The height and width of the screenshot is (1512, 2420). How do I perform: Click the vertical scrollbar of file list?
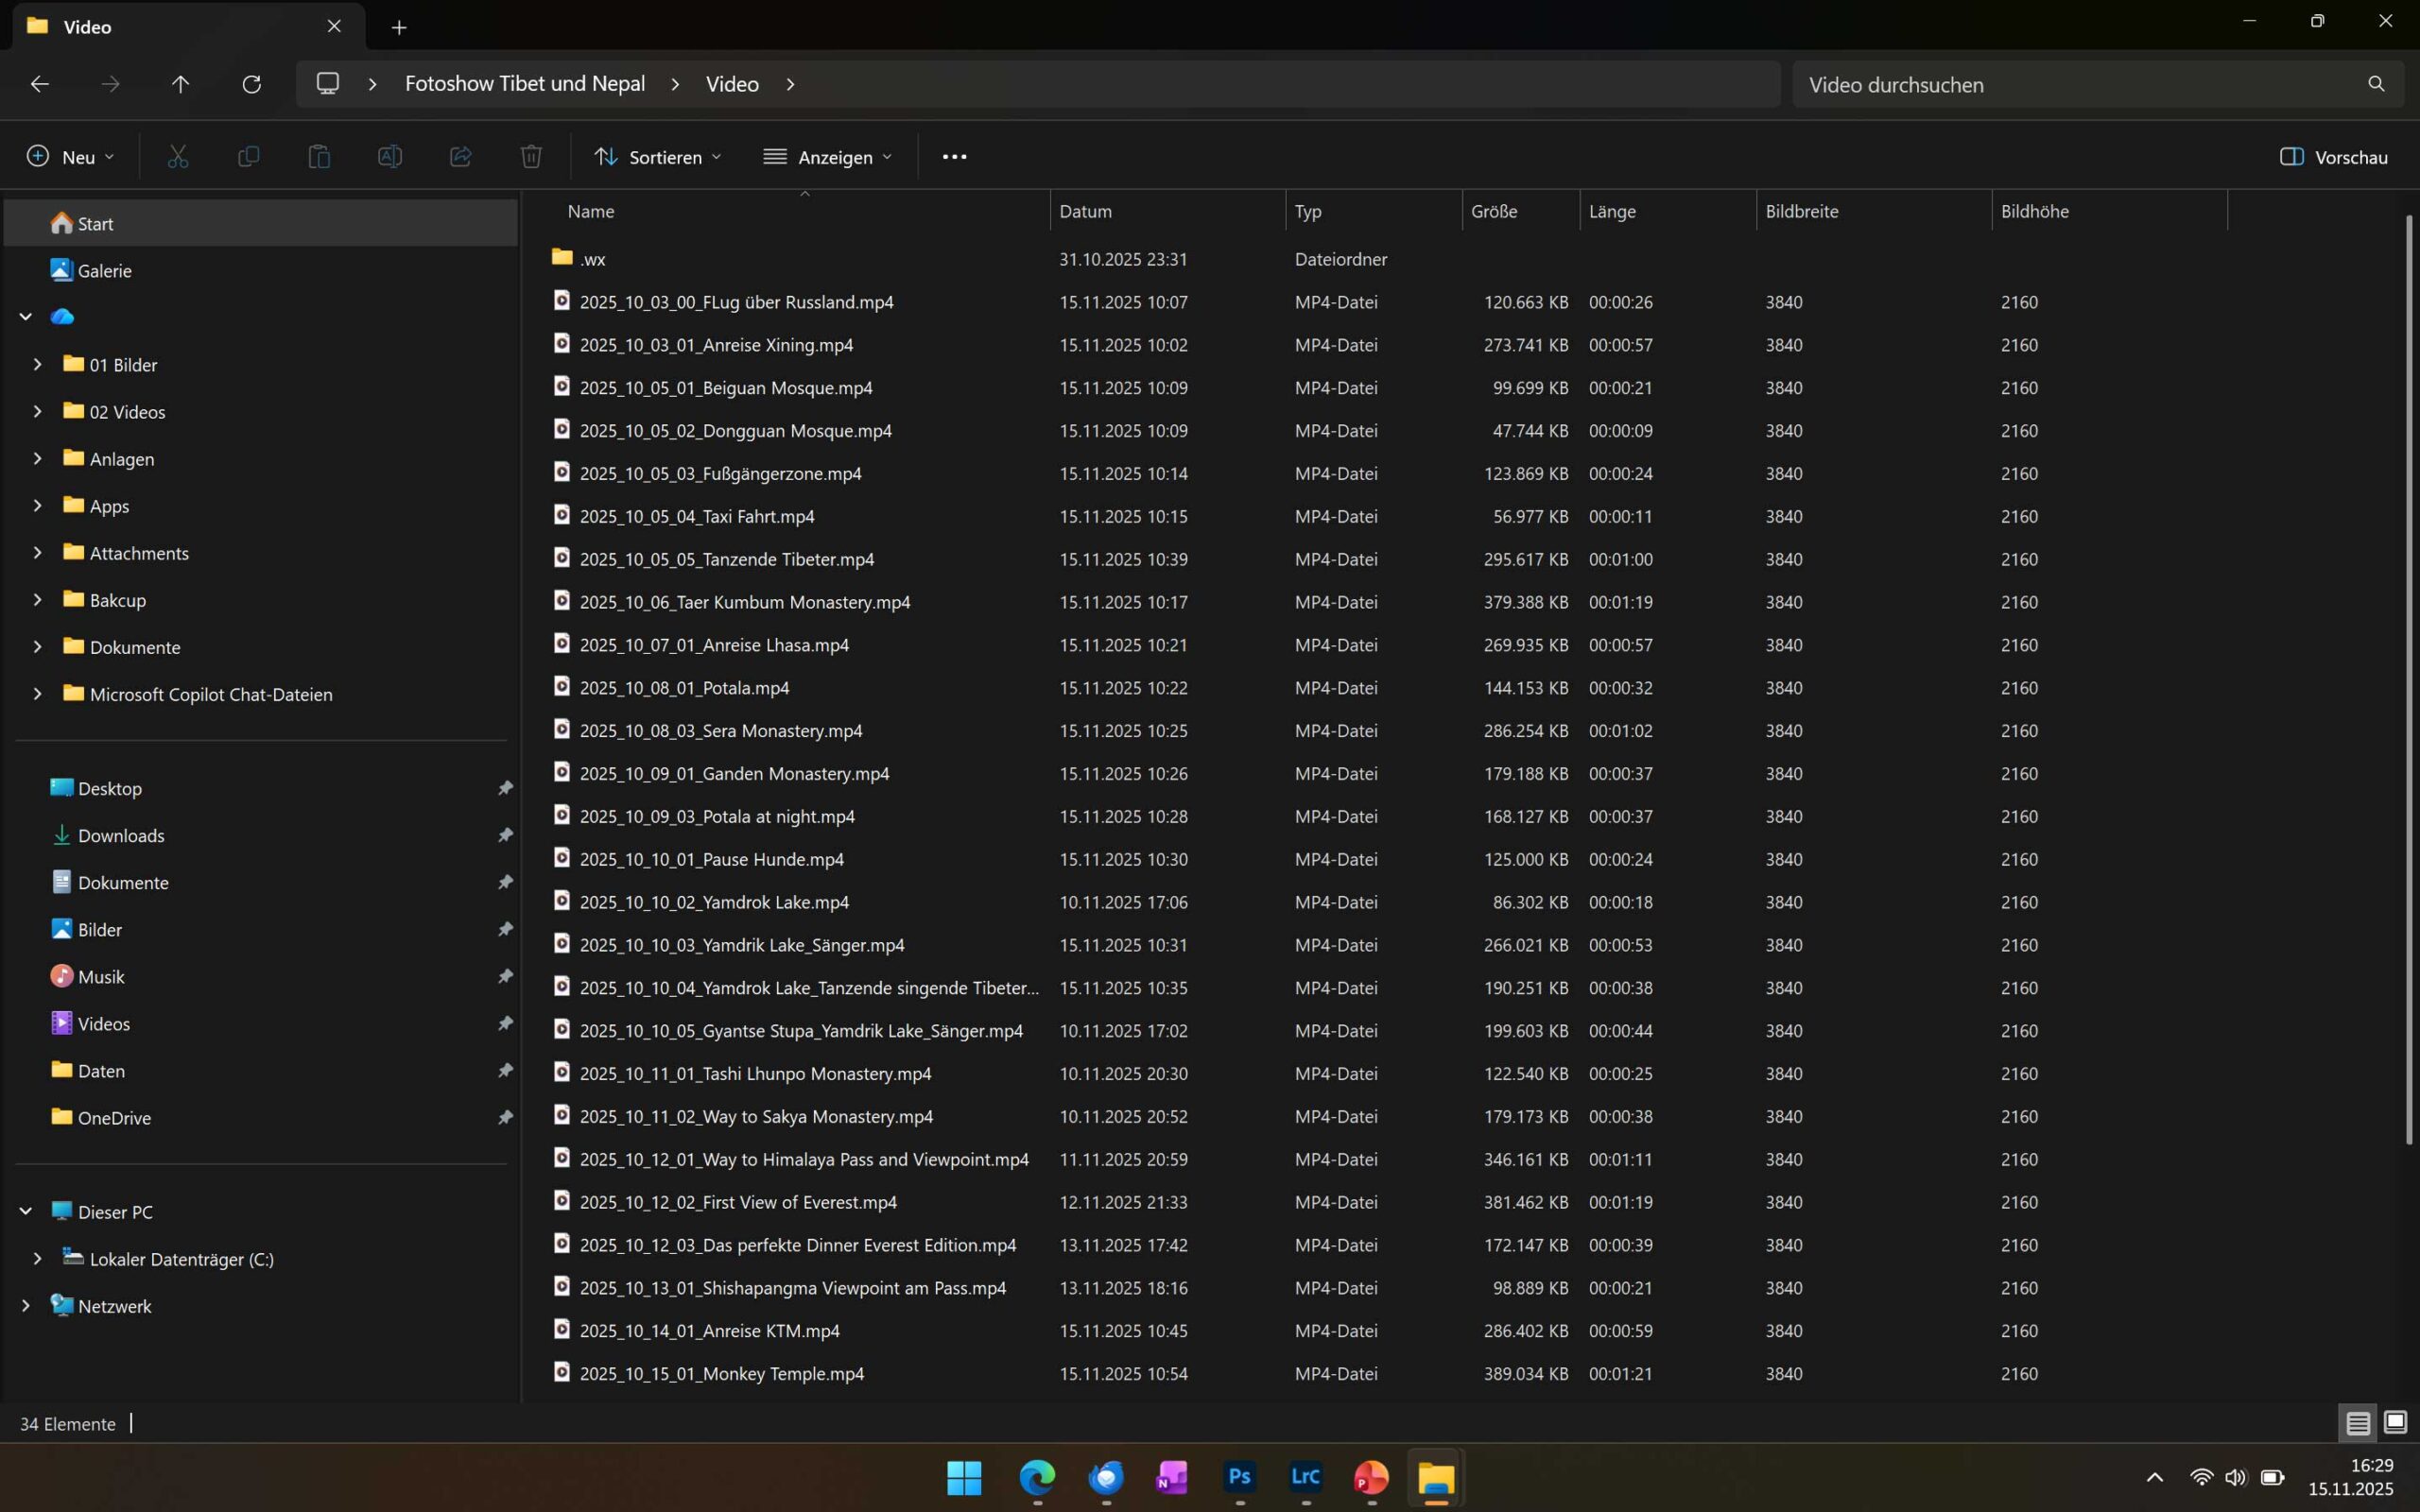point(2408,680)
